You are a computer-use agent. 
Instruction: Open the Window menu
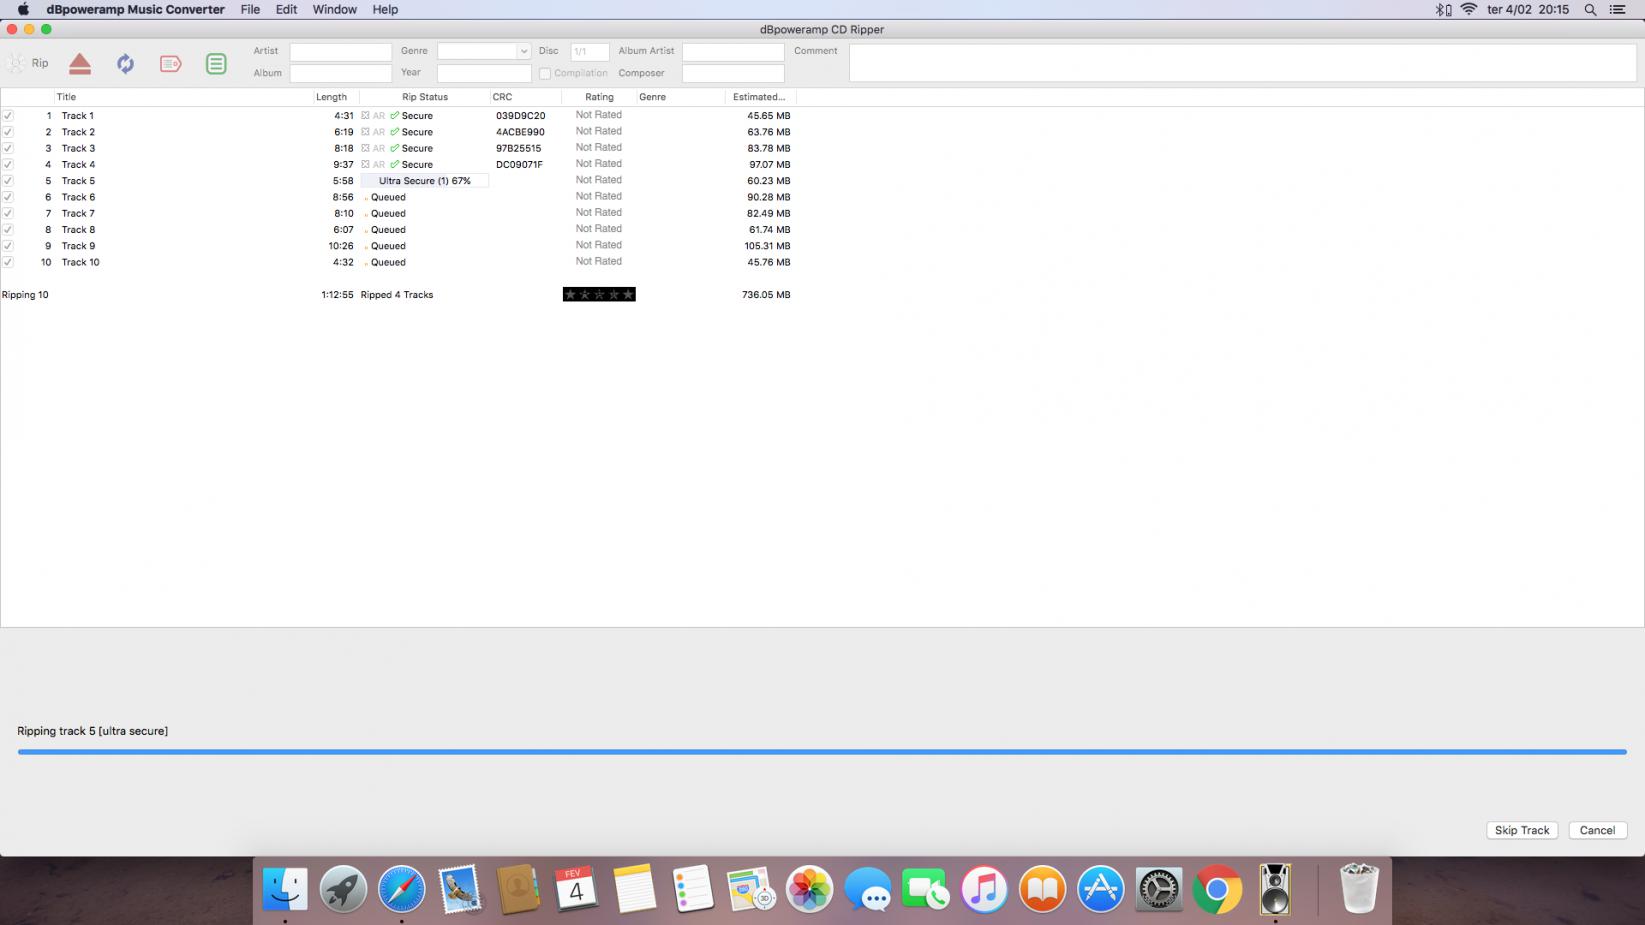point(334,10)
